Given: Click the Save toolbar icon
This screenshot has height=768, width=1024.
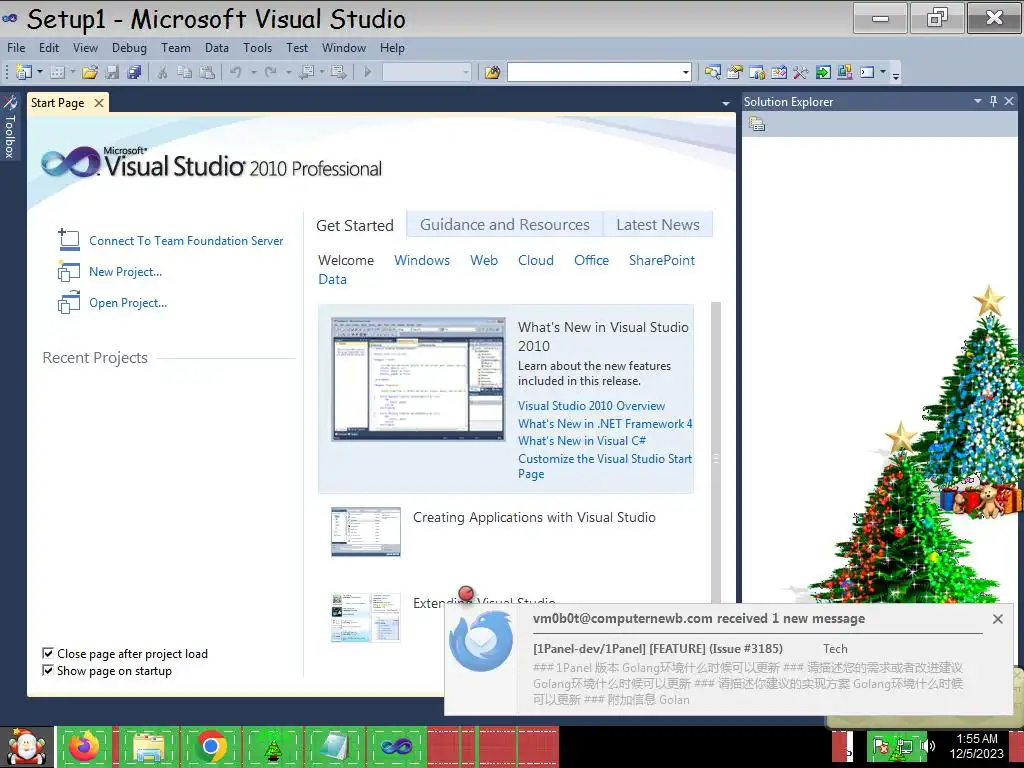Looking at the screenshot, I should [112, 72].
